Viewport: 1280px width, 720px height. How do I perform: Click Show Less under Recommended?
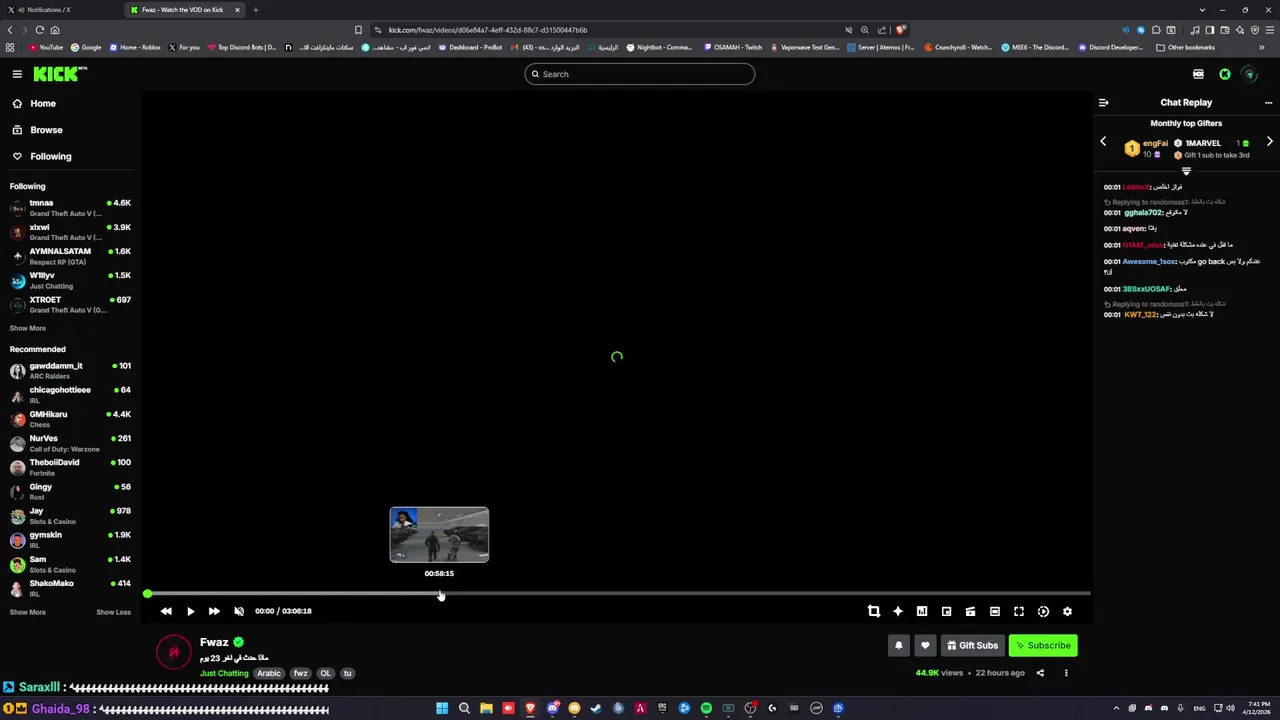point(113,612)
